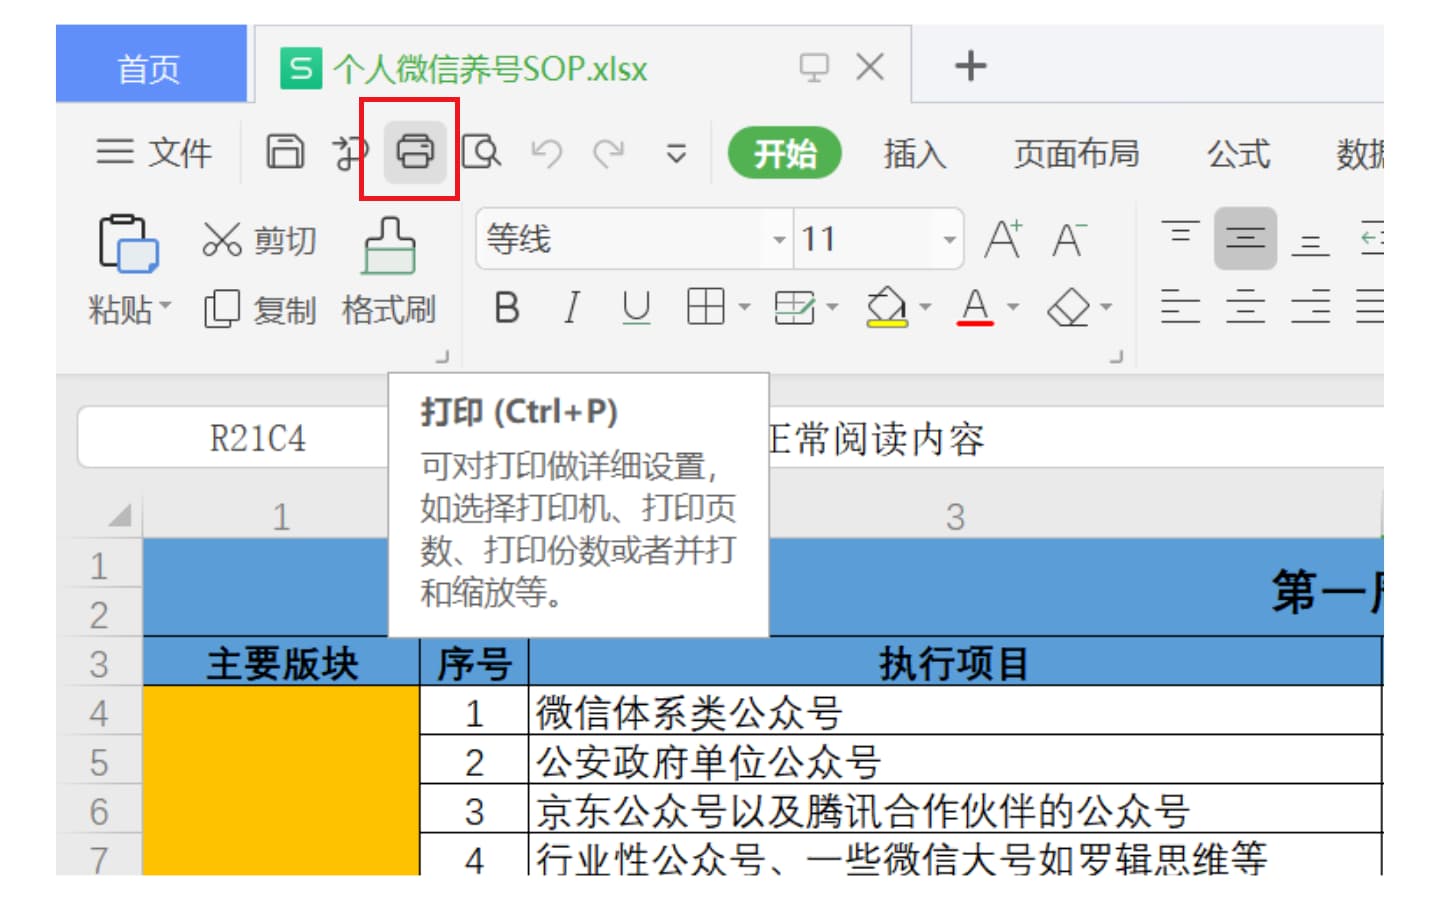This screenshot has height=900, width=1440.
Task: Click the screen display icon on document tab
Action: (814, 68)
